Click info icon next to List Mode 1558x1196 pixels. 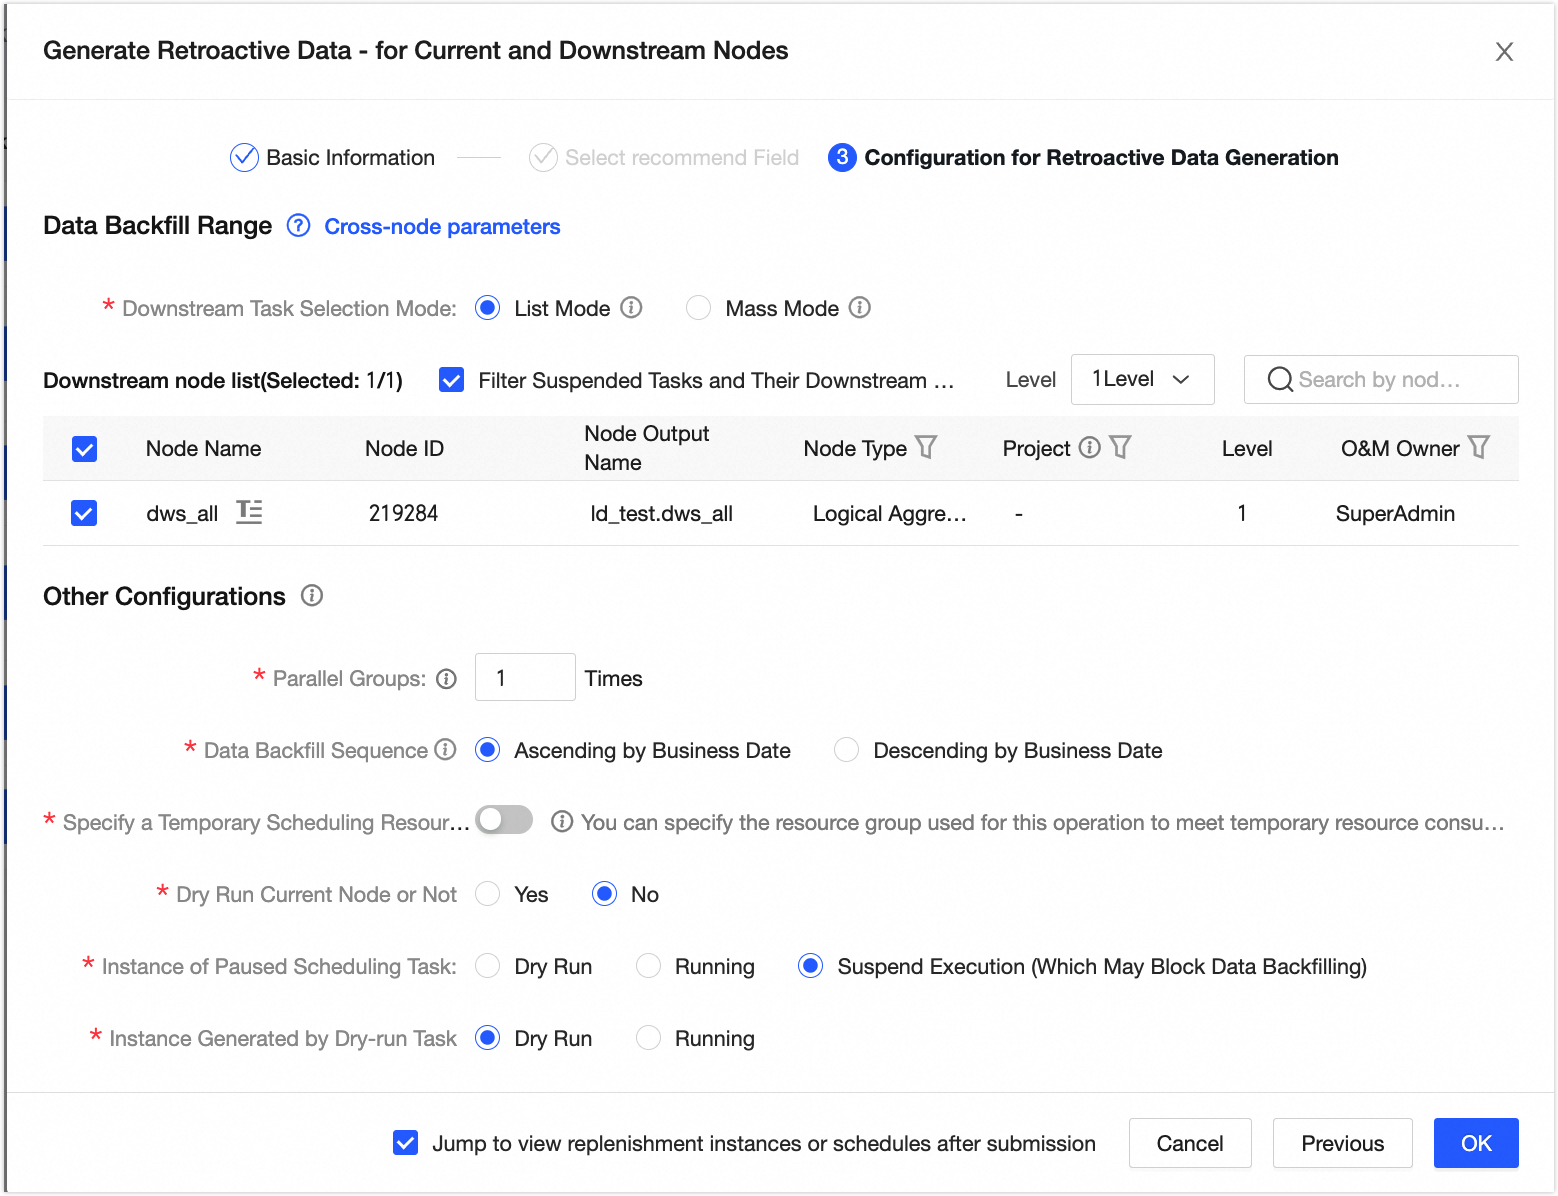tap(631, 308)
